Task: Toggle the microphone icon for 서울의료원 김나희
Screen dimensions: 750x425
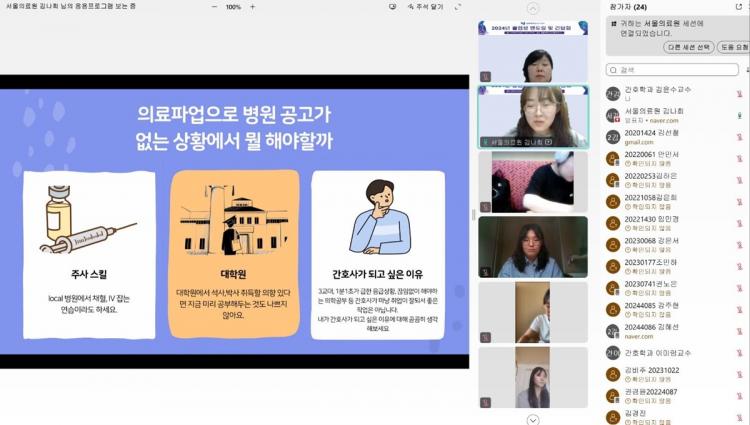Action: (x=738, y=114)
